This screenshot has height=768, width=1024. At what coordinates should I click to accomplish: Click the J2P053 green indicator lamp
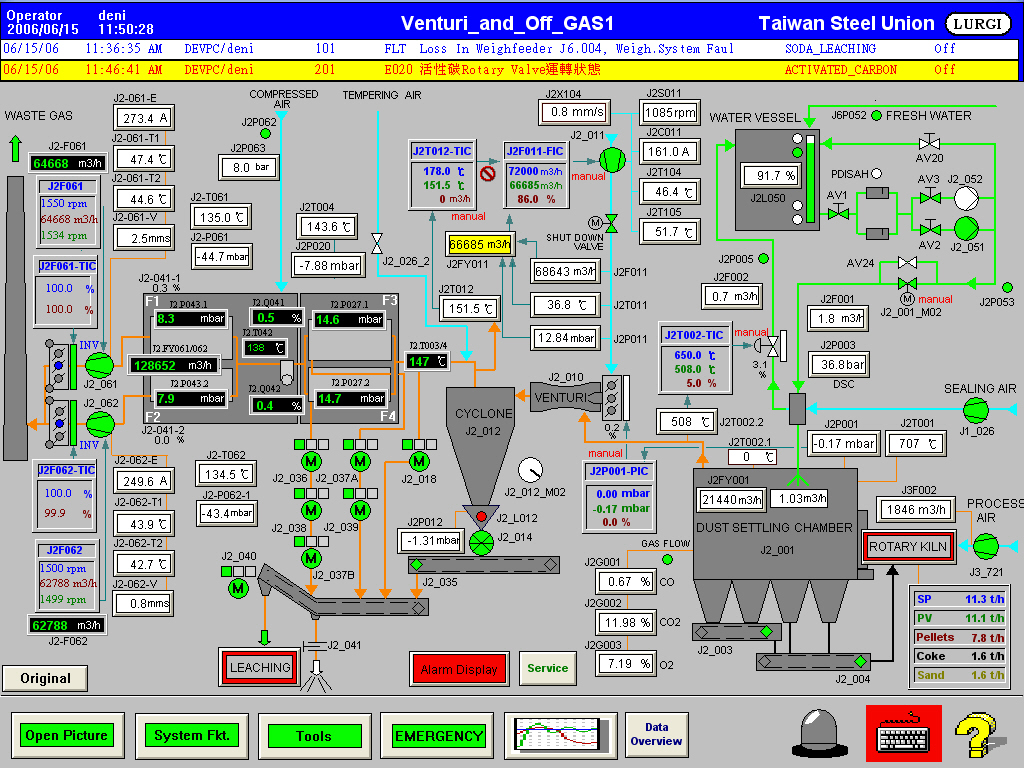(1008, 287)
